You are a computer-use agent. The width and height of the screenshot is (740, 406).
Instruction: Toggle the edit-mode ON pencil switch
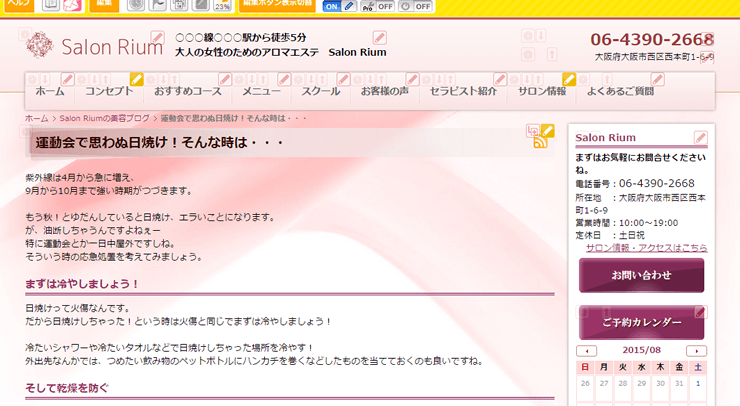coord(339,6)
